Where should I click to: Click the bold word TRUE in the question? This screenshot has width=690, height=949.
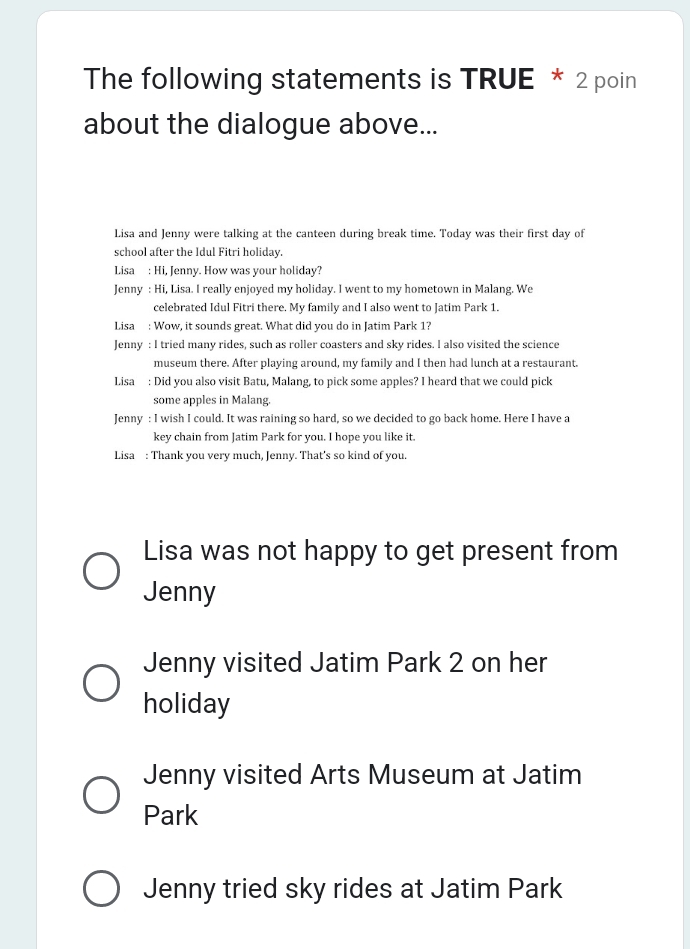497,79
